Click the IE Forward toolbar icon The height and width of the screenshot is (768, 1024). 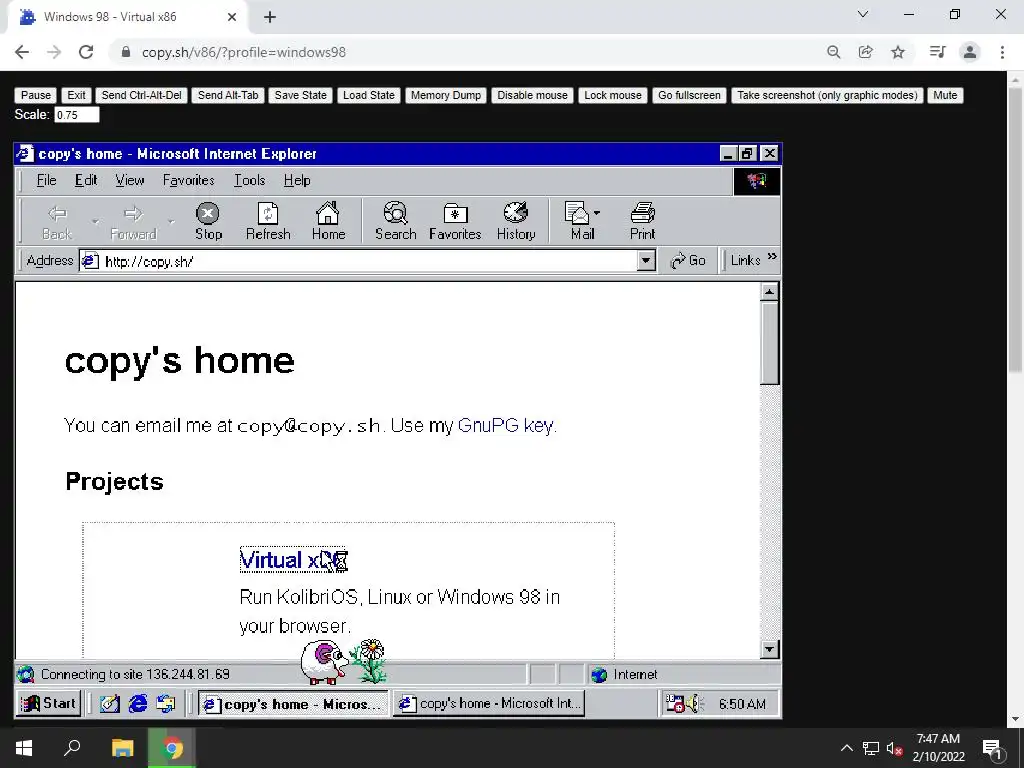133,221
